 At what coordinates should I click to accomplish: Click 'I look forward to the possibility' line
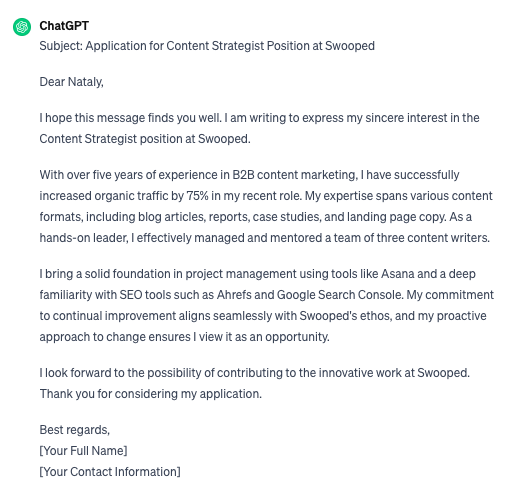tap(254, 373)
